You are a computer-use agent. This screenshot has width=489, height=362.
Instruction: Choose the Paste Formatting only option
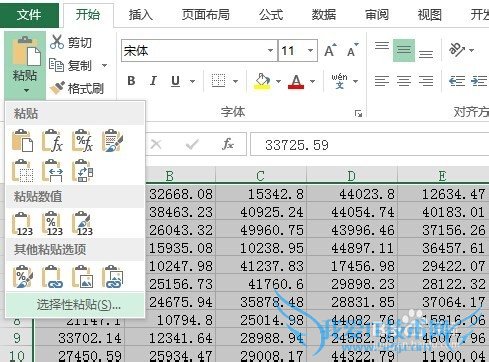point(23,277)
